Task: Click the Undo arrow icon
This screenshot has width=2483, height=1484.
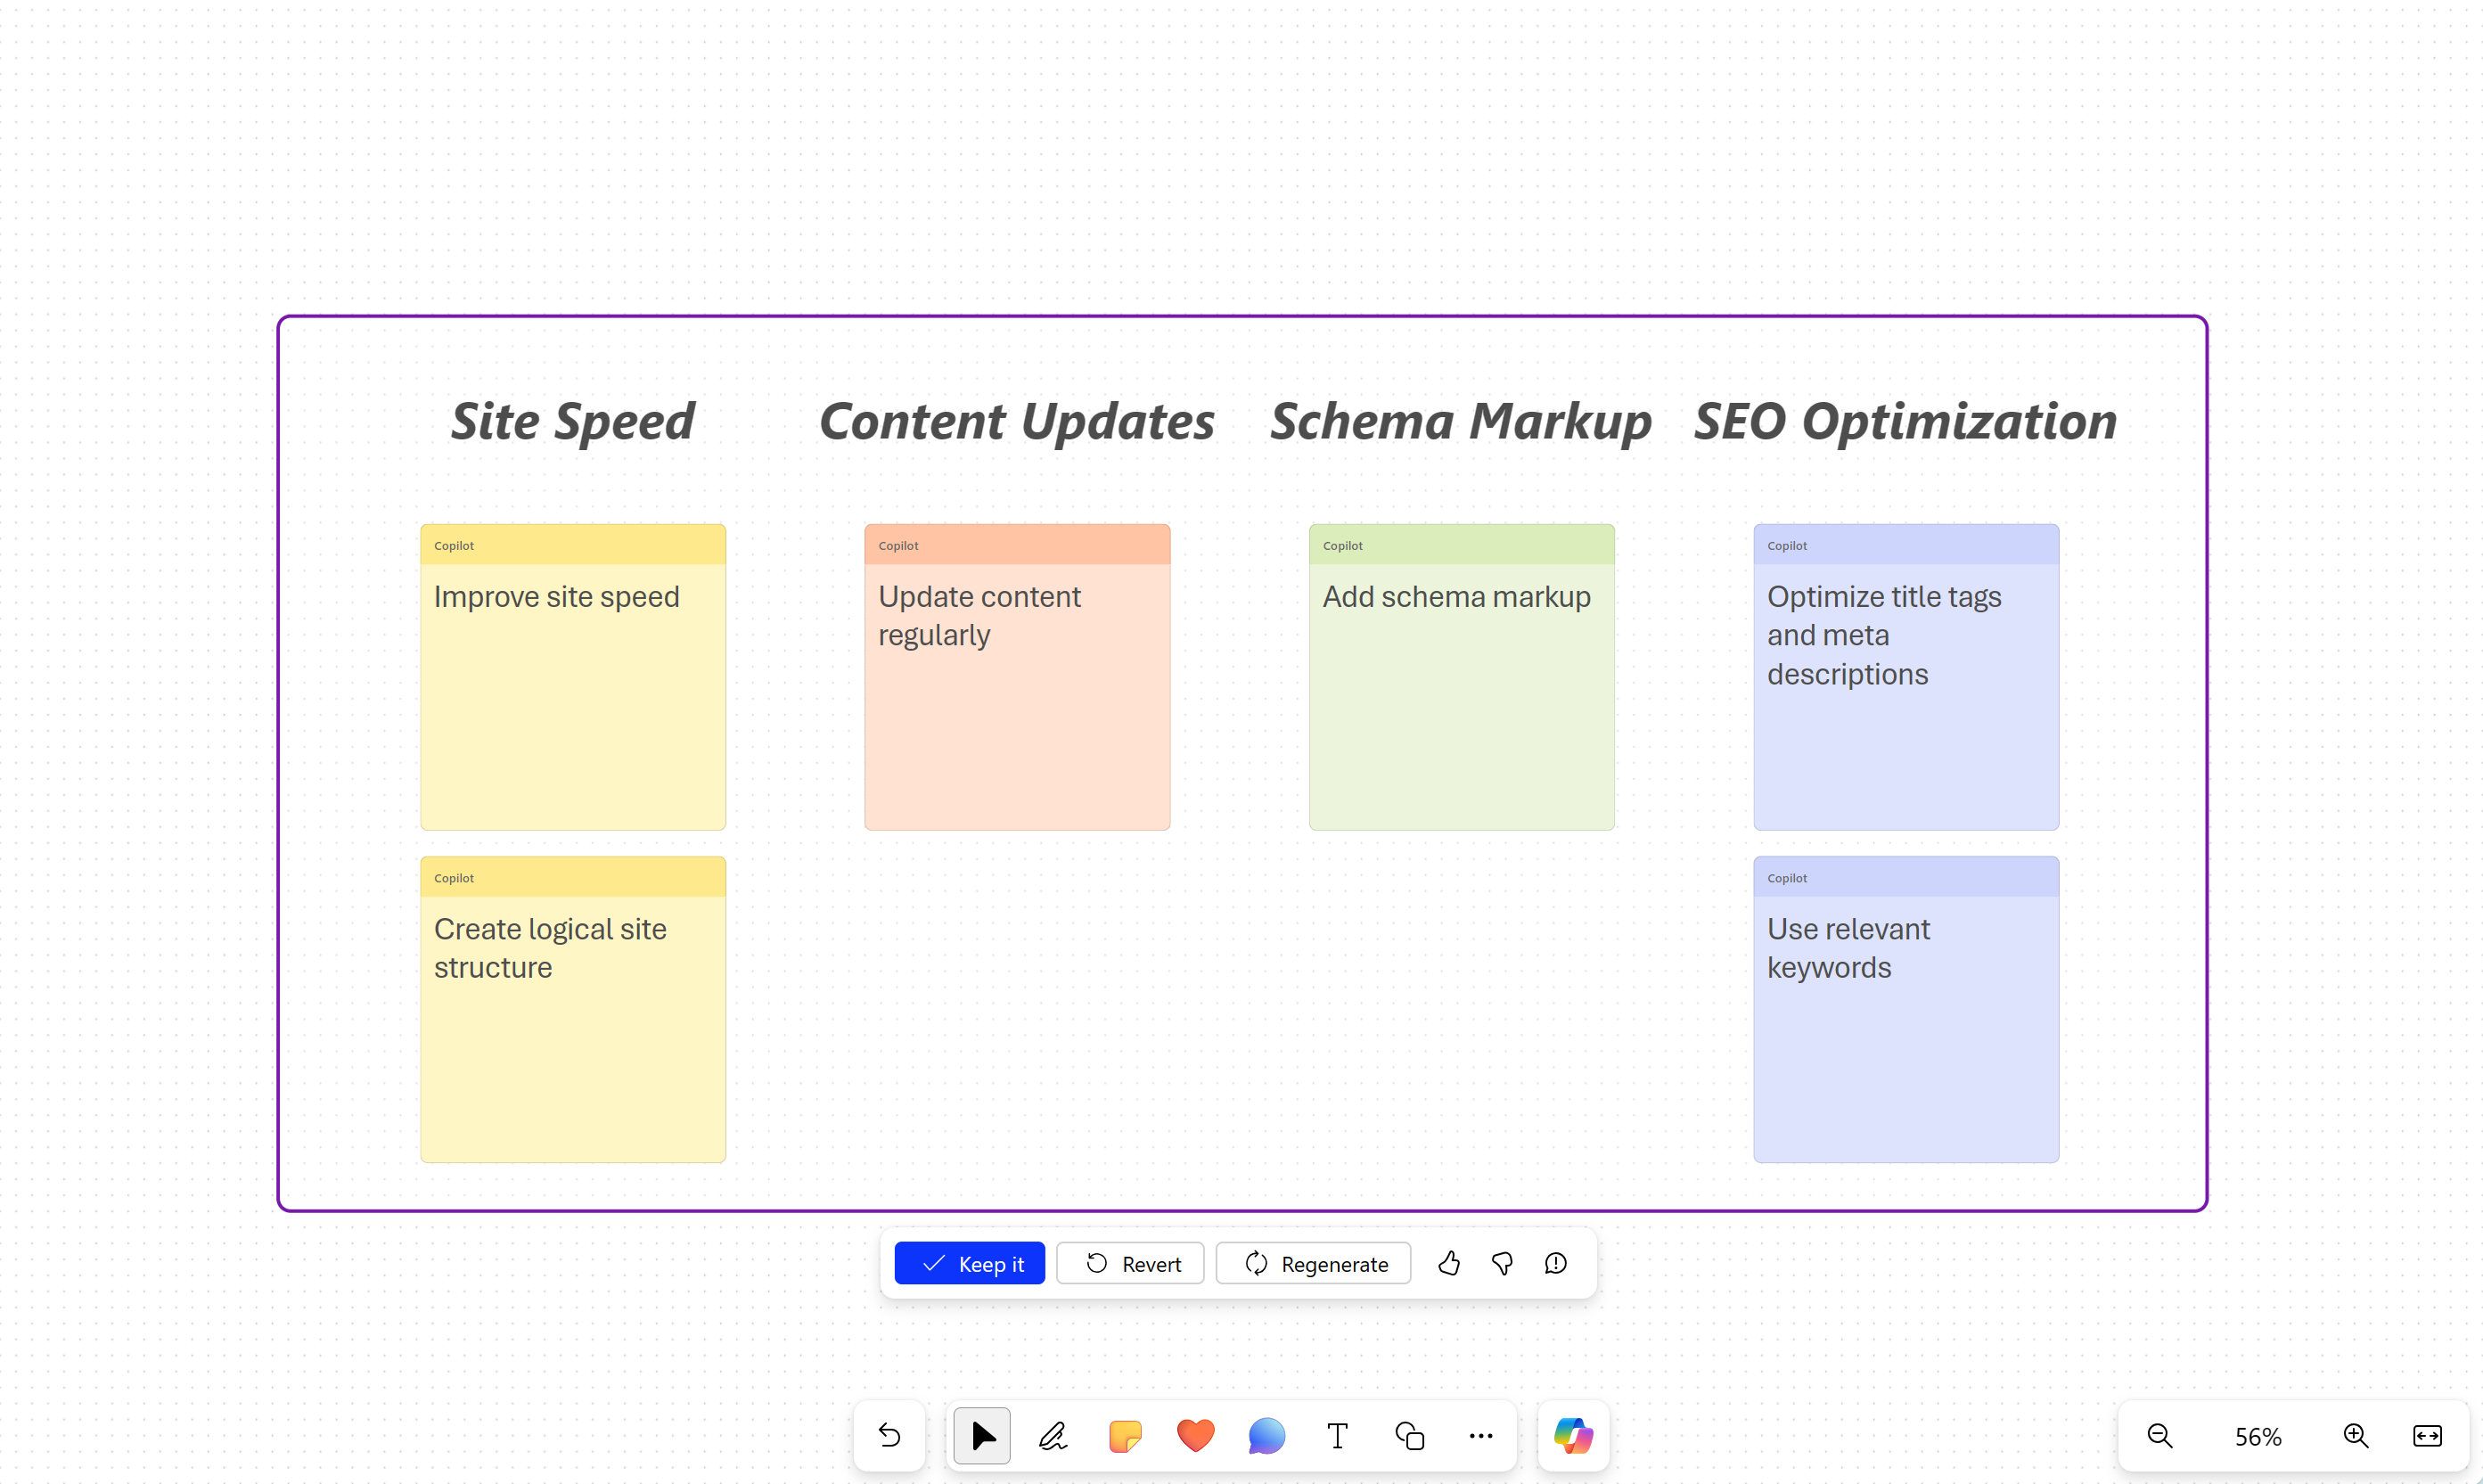Action: 889,1435
